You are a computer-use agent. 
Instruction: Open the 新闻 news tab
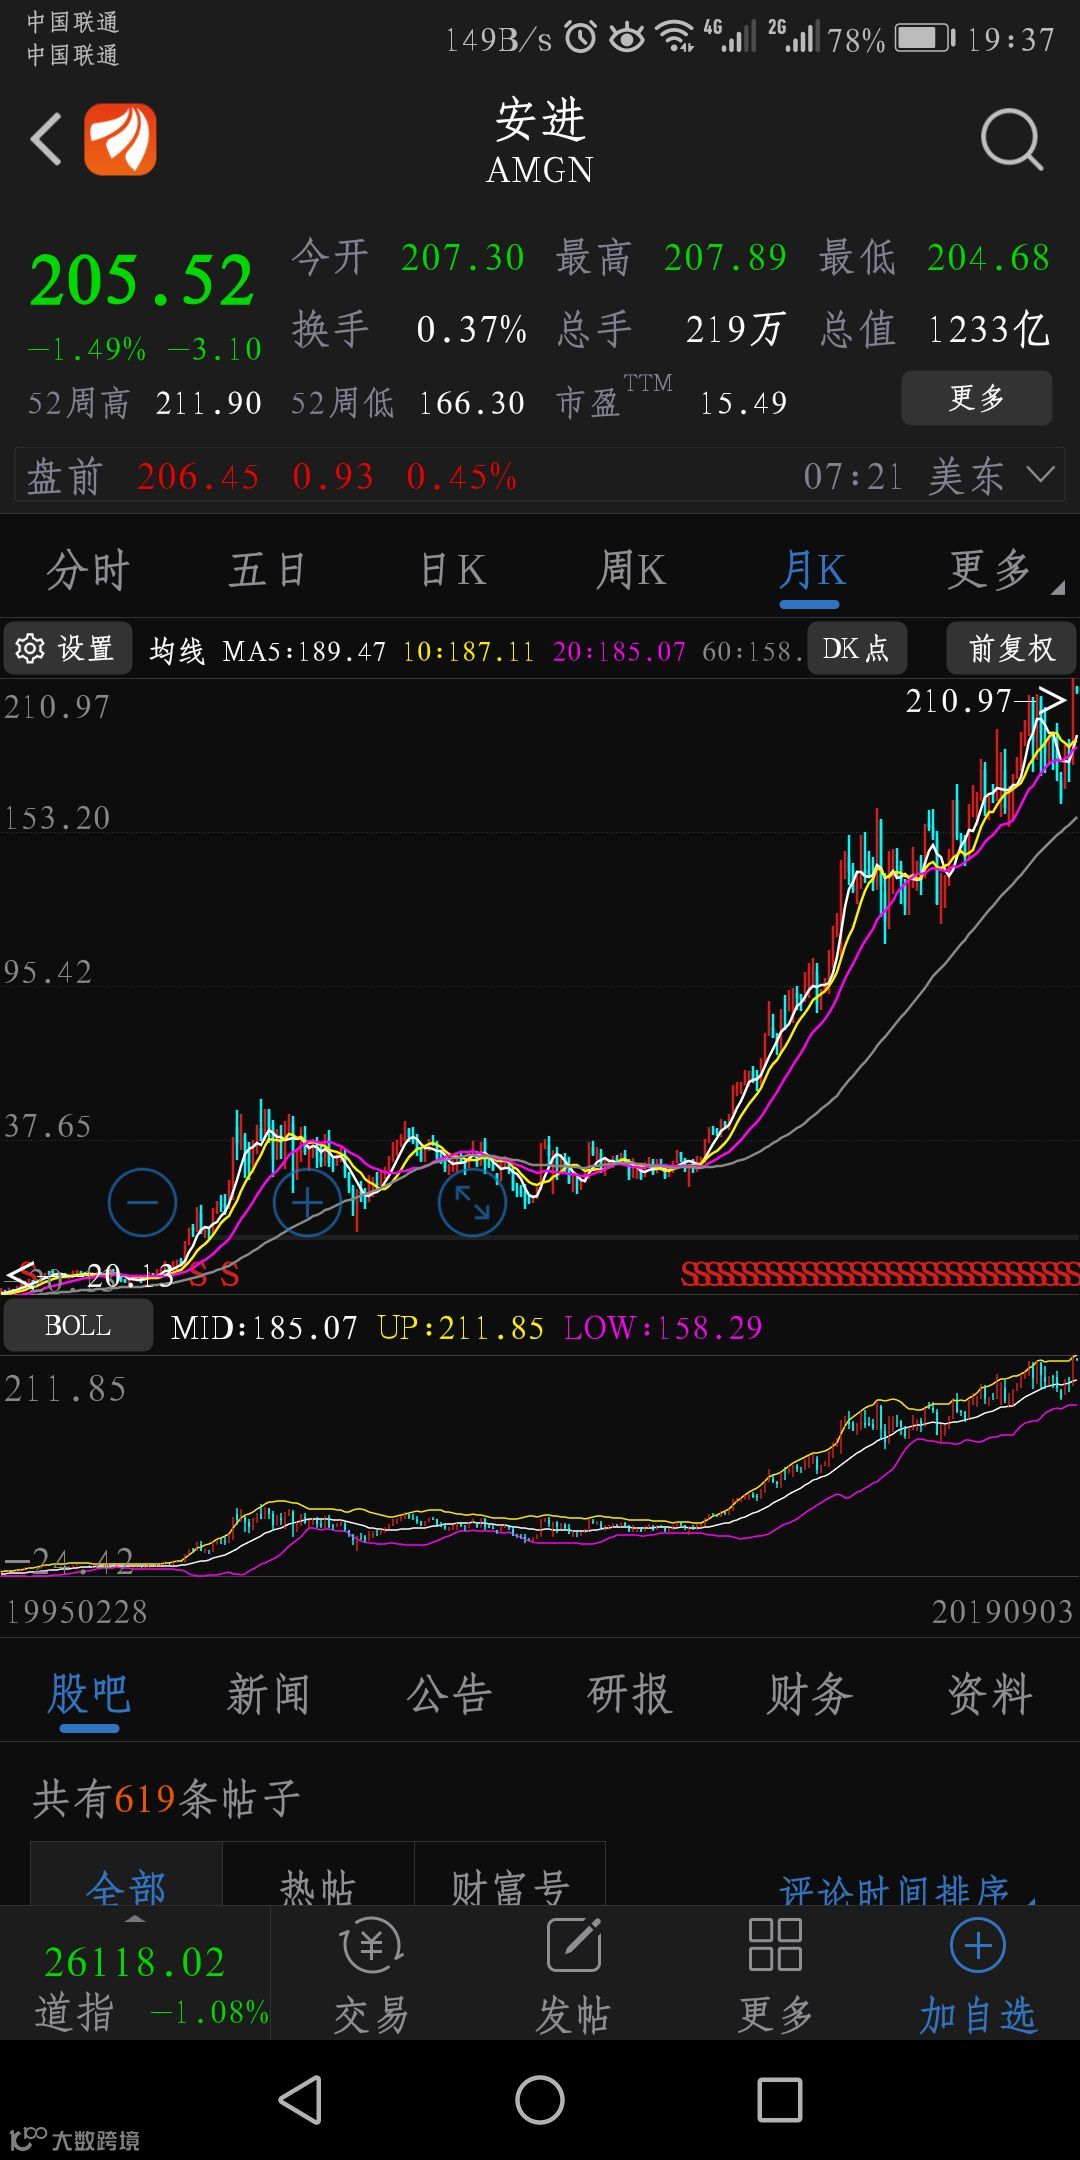(268, 1694)
